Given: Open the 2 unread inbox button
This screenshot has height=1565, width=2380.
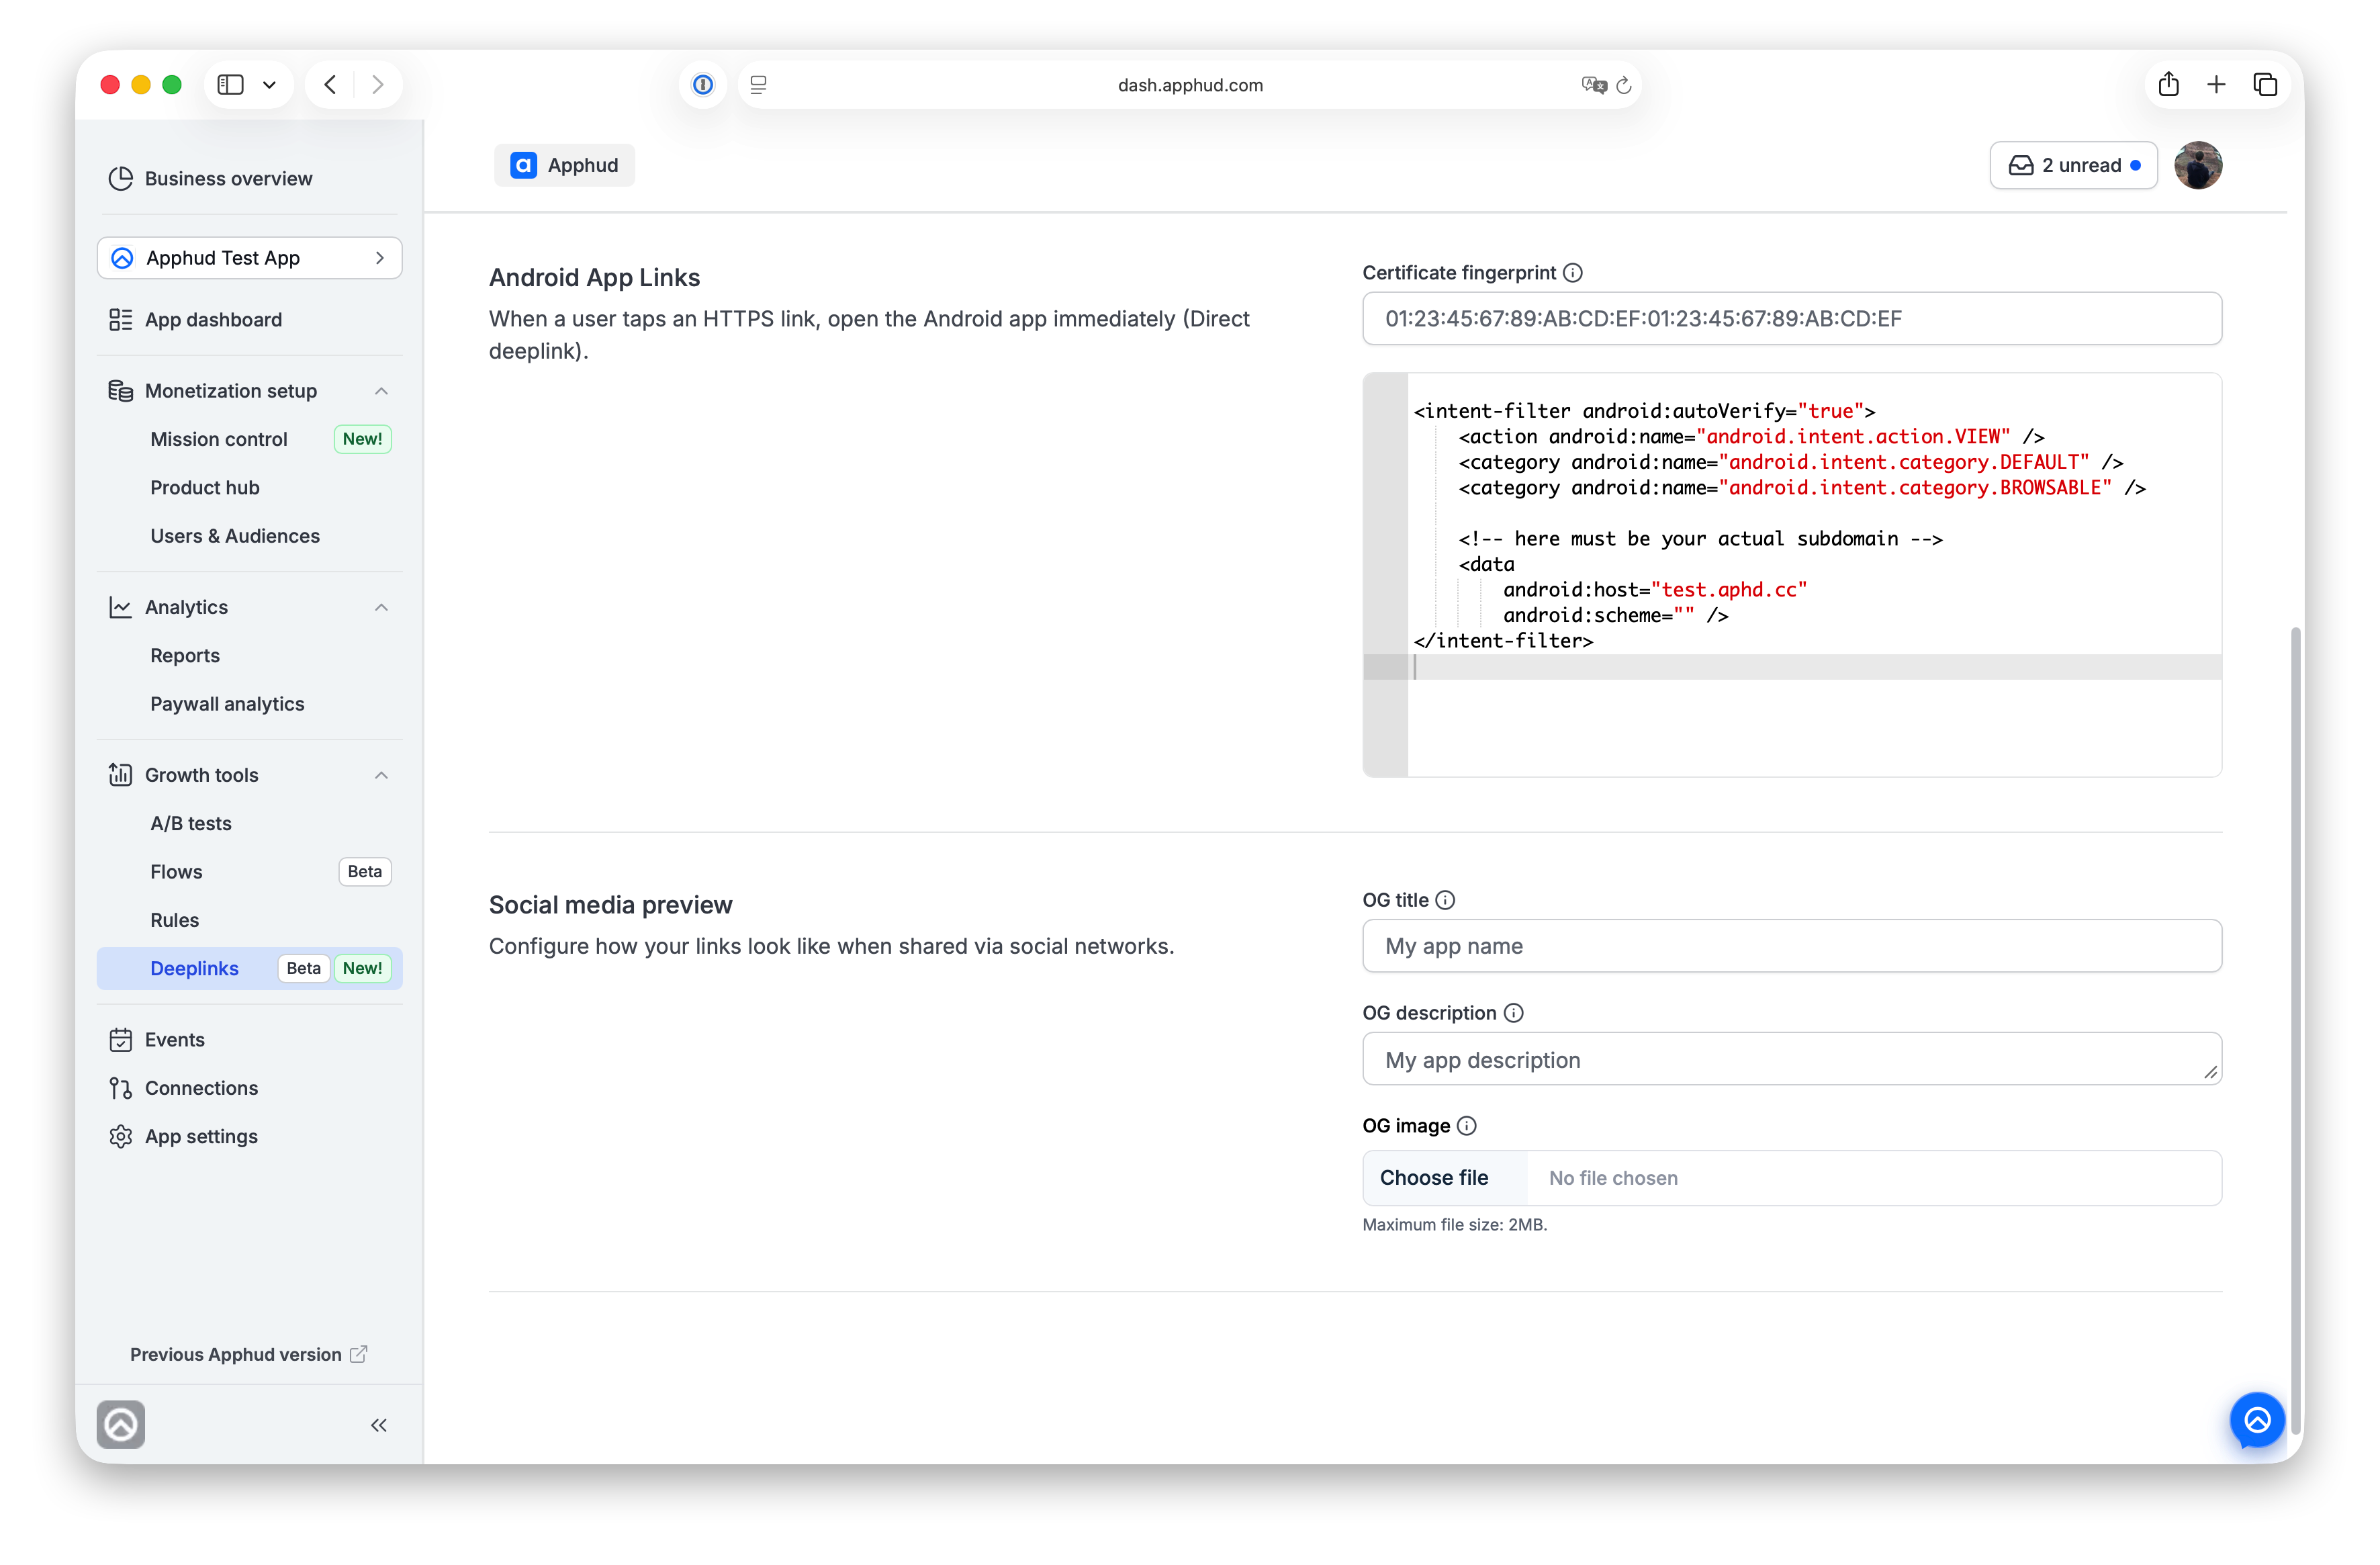Looking at the screenshot, I should pos(2073,165).
